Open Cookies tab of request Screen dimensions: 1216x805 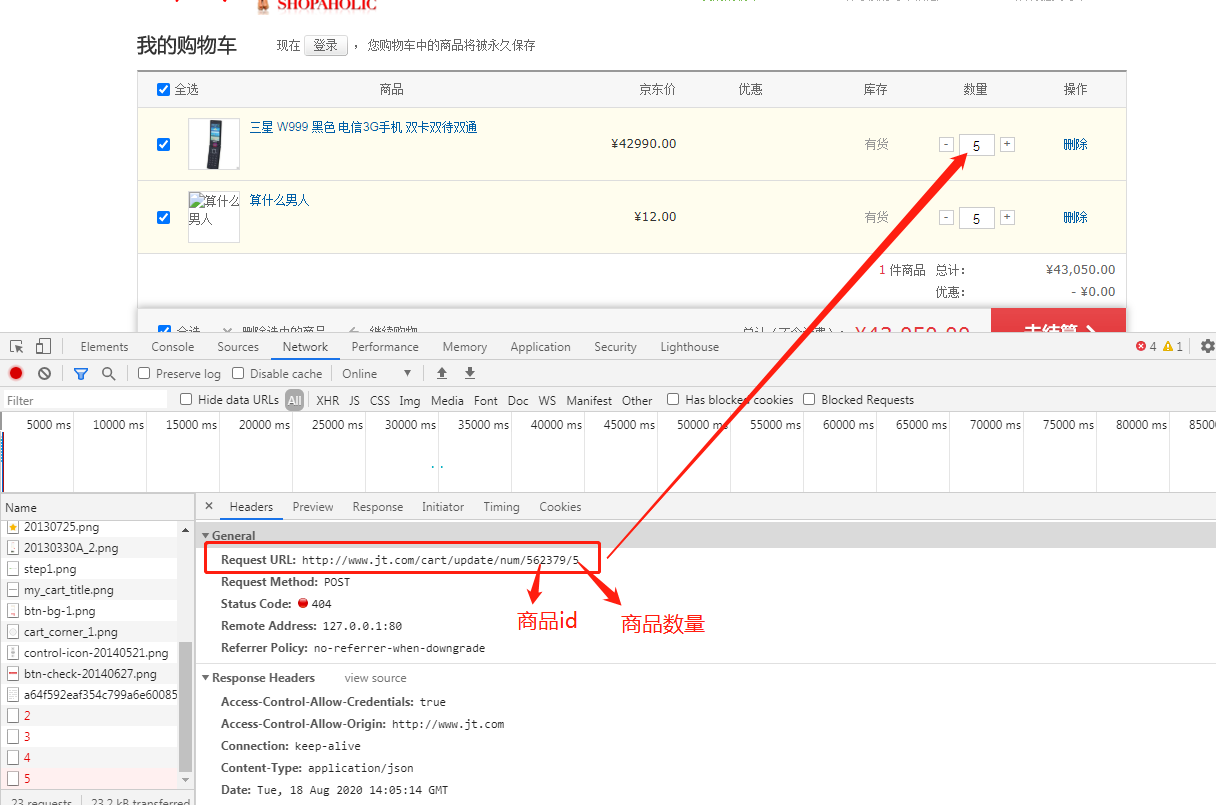tap(560, 507)
